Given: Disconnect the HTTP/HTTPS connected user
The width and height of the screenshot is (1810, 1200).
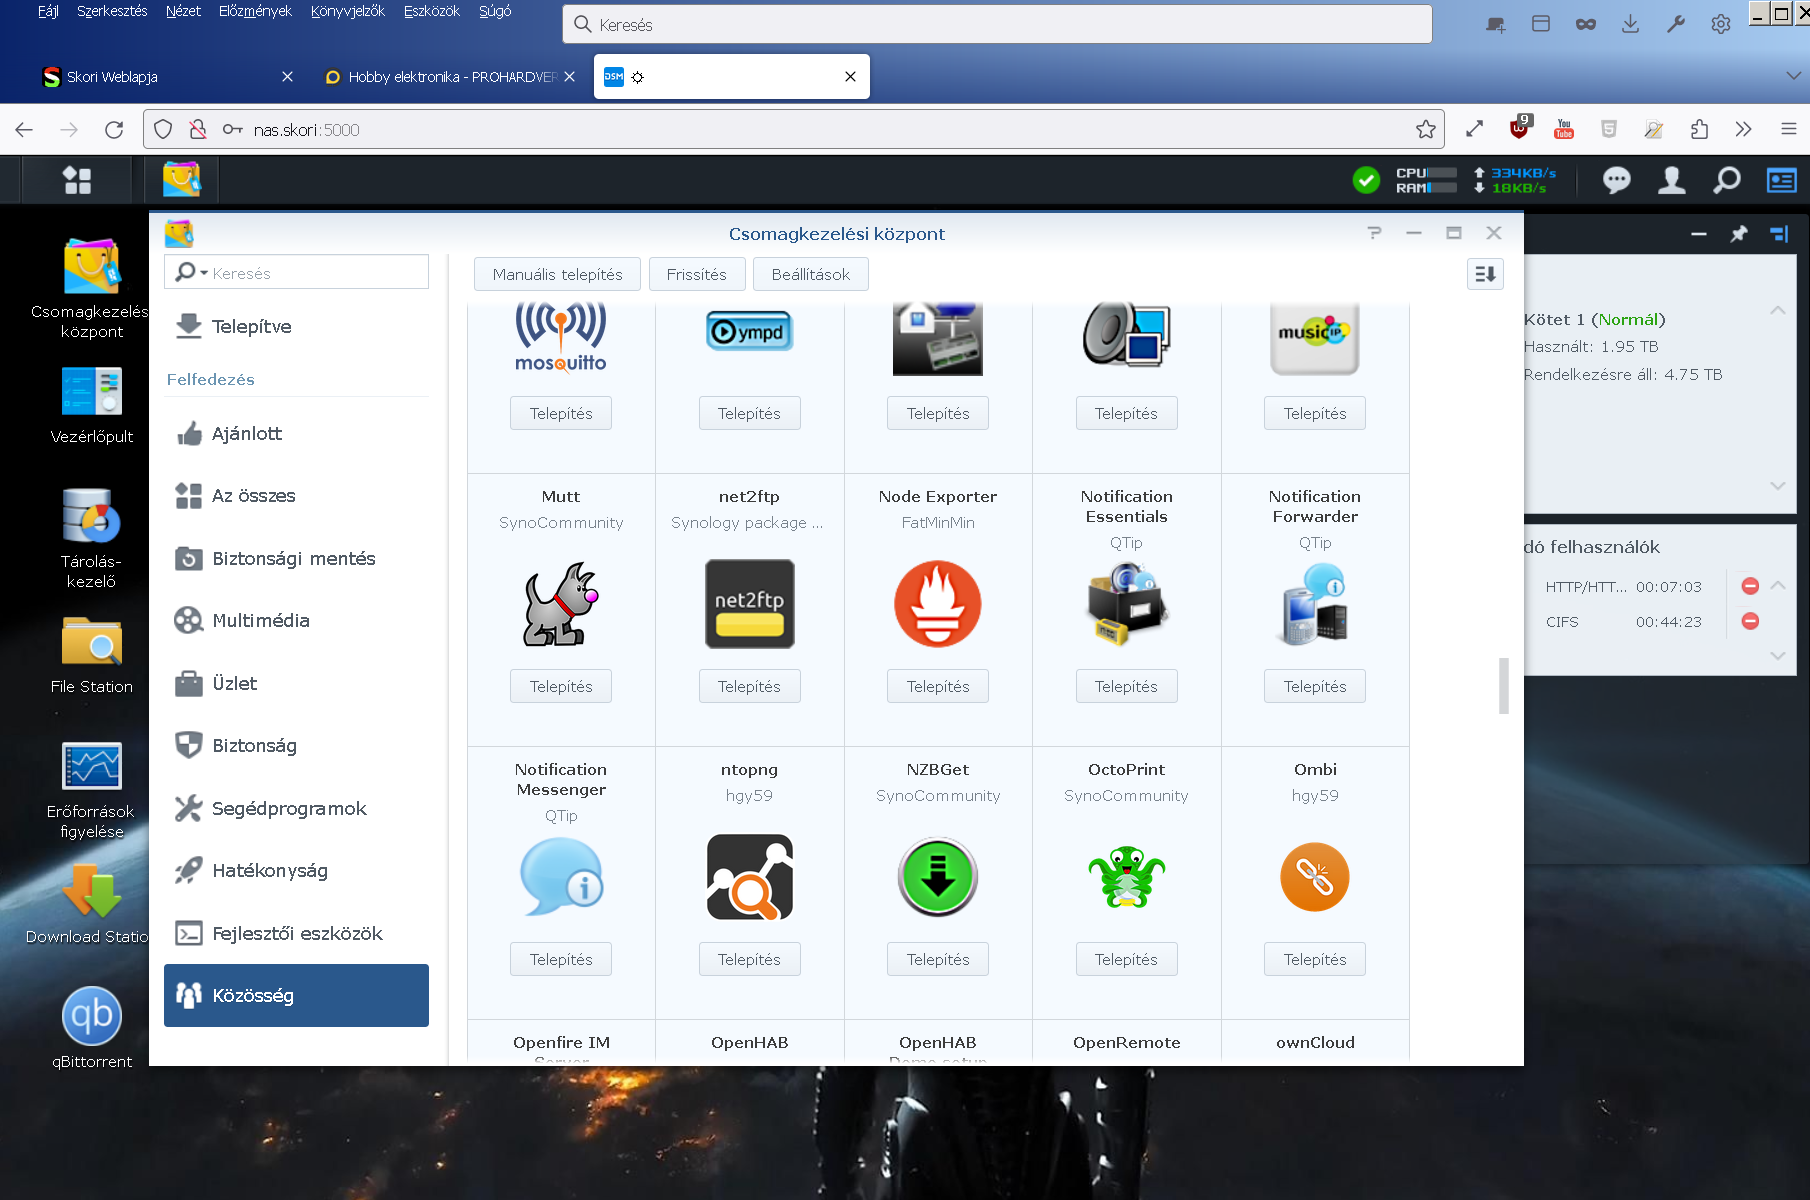Looking at the screenshot, I should click(1750, 586).
